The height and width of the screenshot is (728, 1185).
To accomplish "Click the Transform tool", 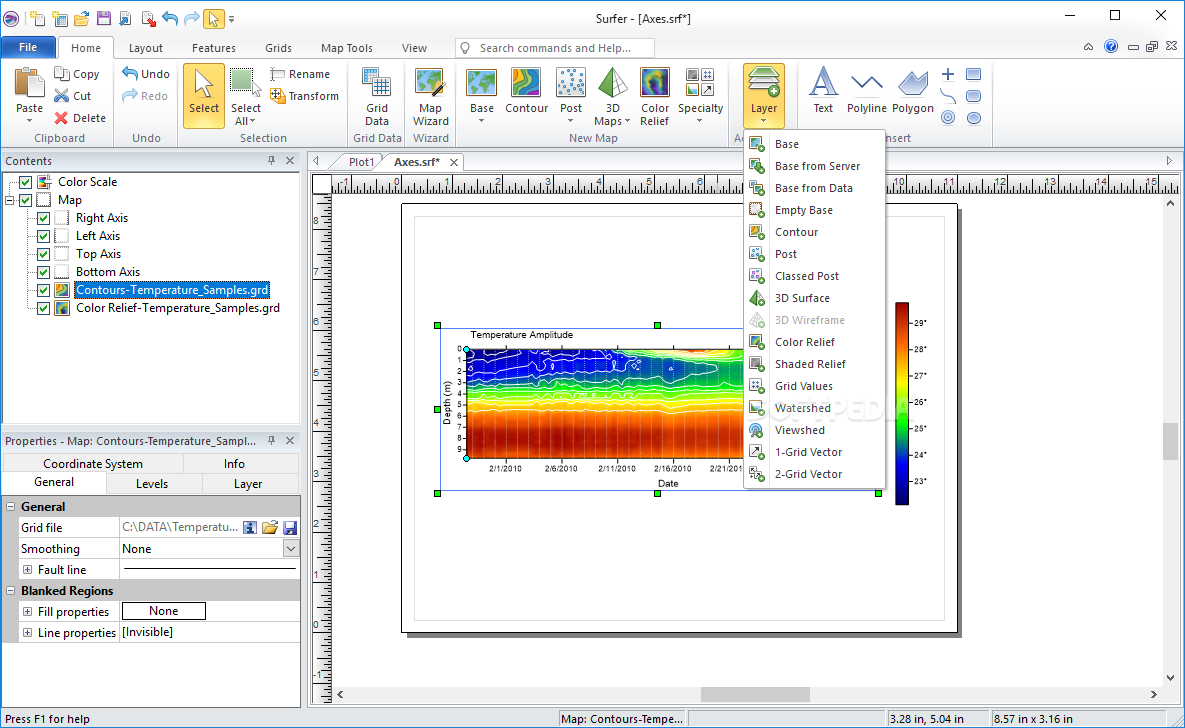I will (x=305, y=96).
